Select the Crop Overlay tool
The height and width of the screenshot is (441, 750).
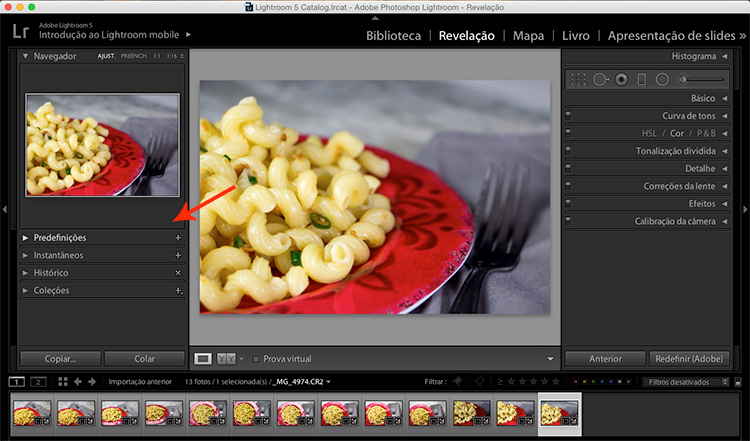[577, 79]
